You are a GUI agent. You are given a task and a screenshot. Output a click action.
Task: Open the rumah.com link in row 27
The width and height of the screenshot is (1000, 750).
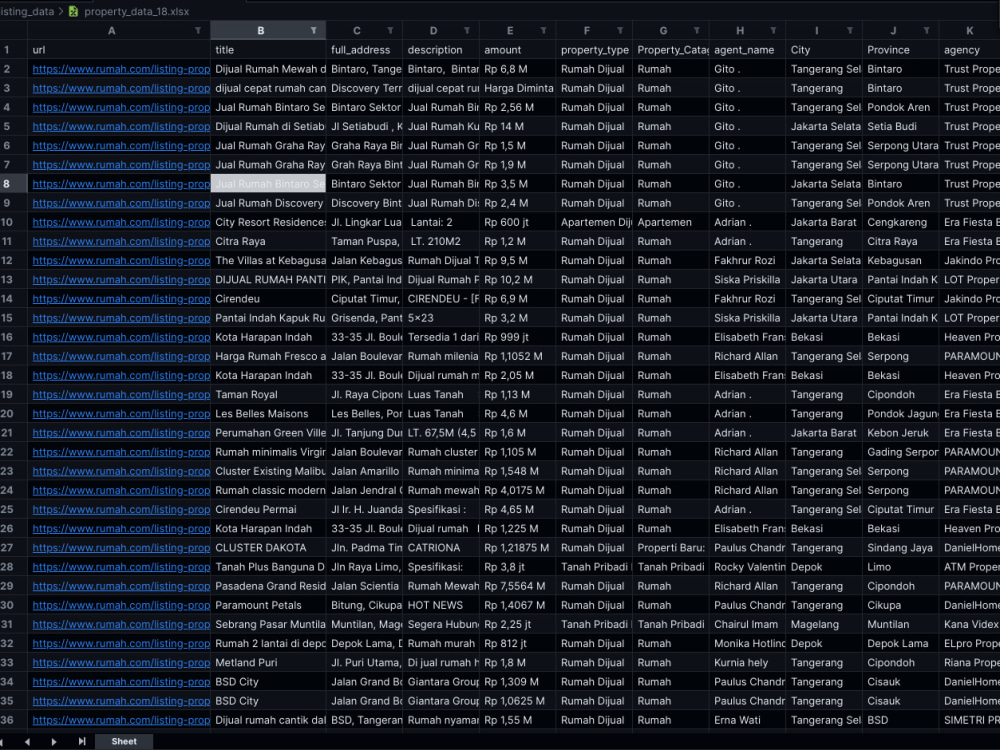(x=121, y=547)
